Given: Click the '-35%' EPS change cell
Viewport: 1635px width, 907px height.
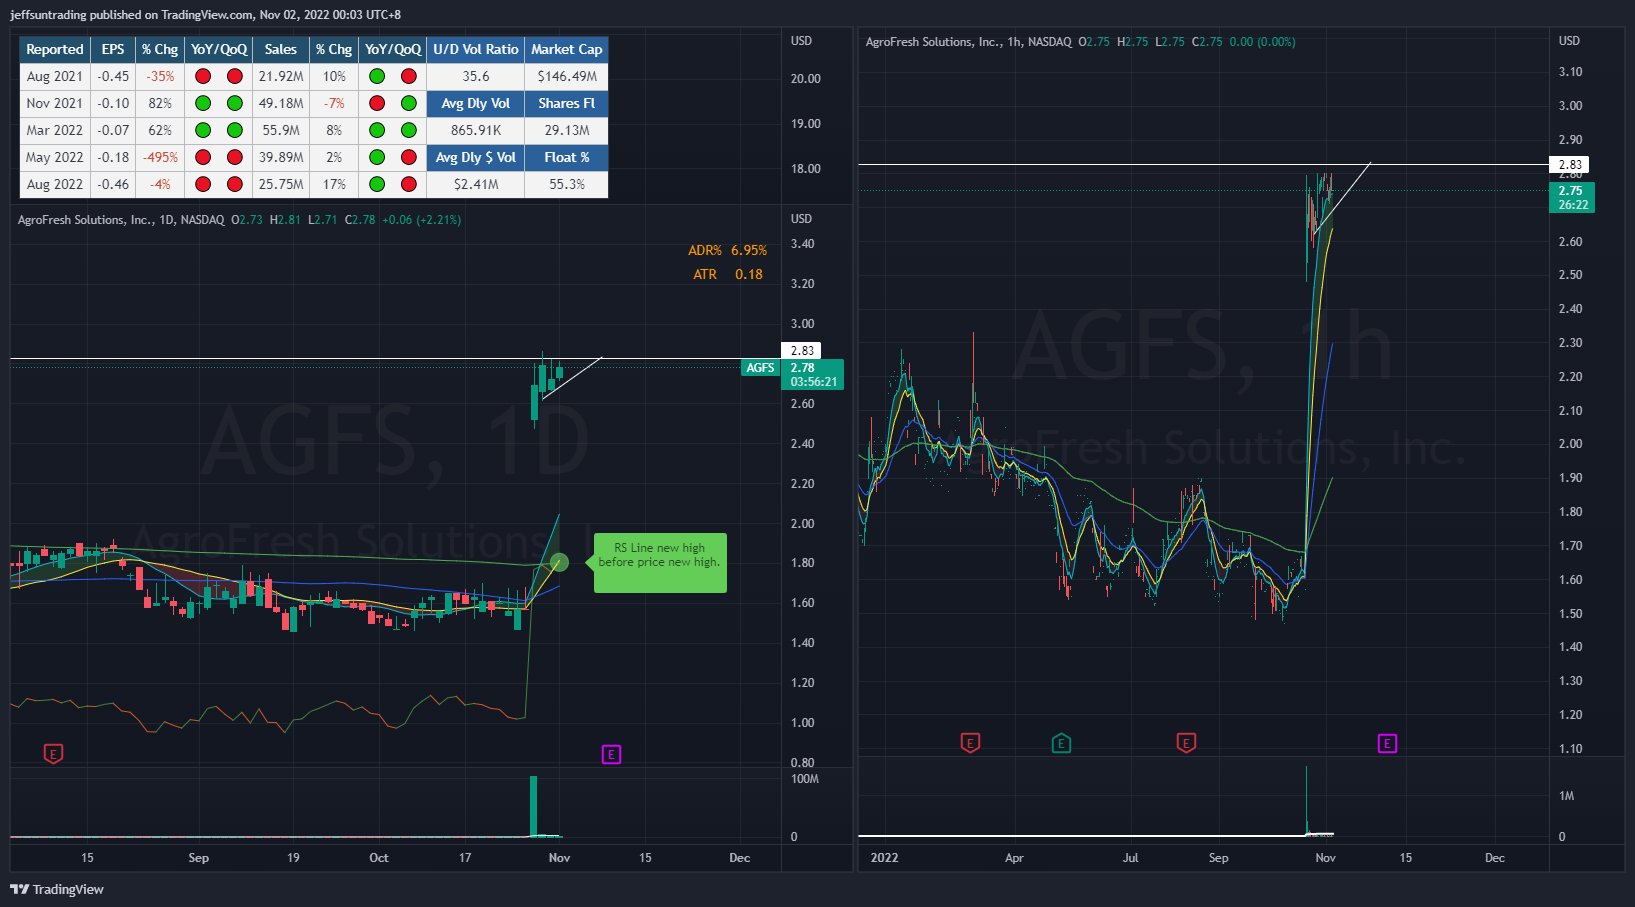Looking at the screenshot, I should (160, 76).
